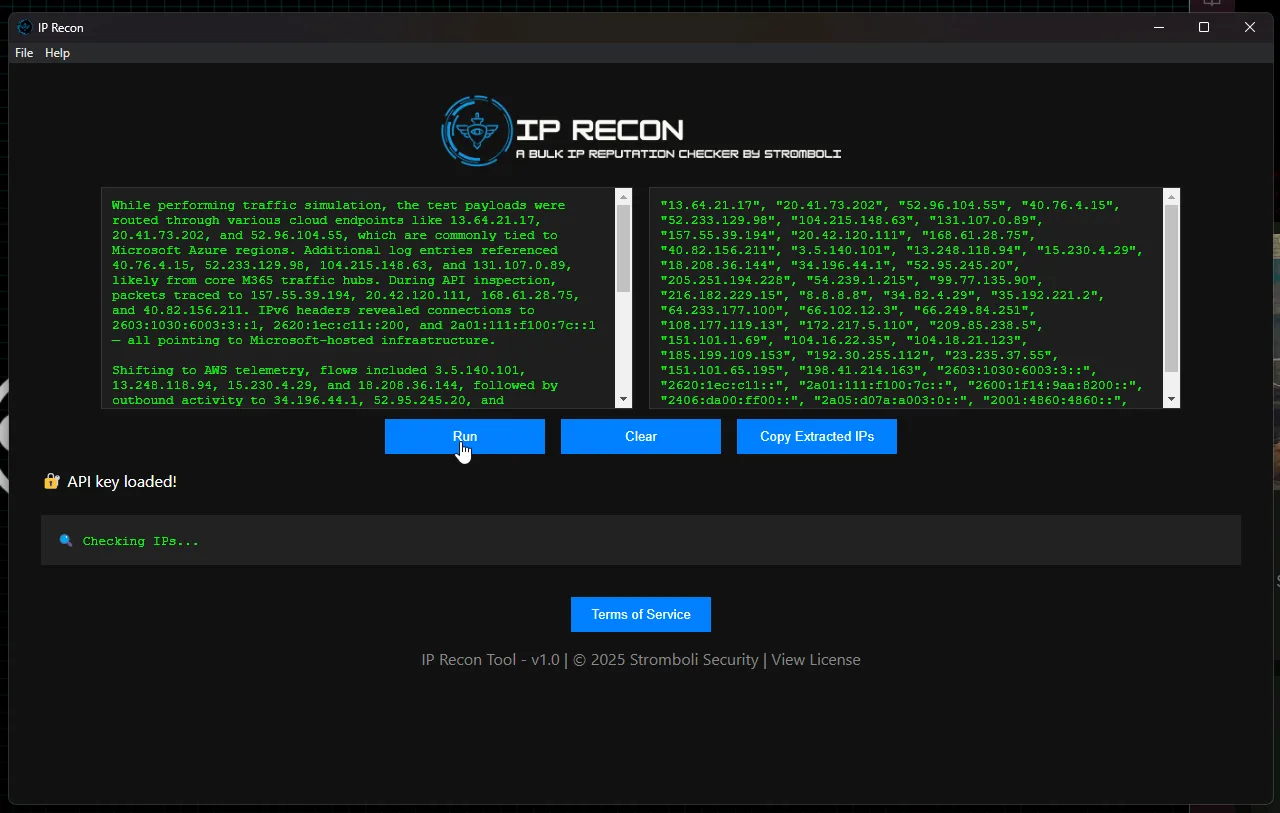This screenshot has height=813, width=1280.
Task: Hit the Clear button
Action: [640, 436]
